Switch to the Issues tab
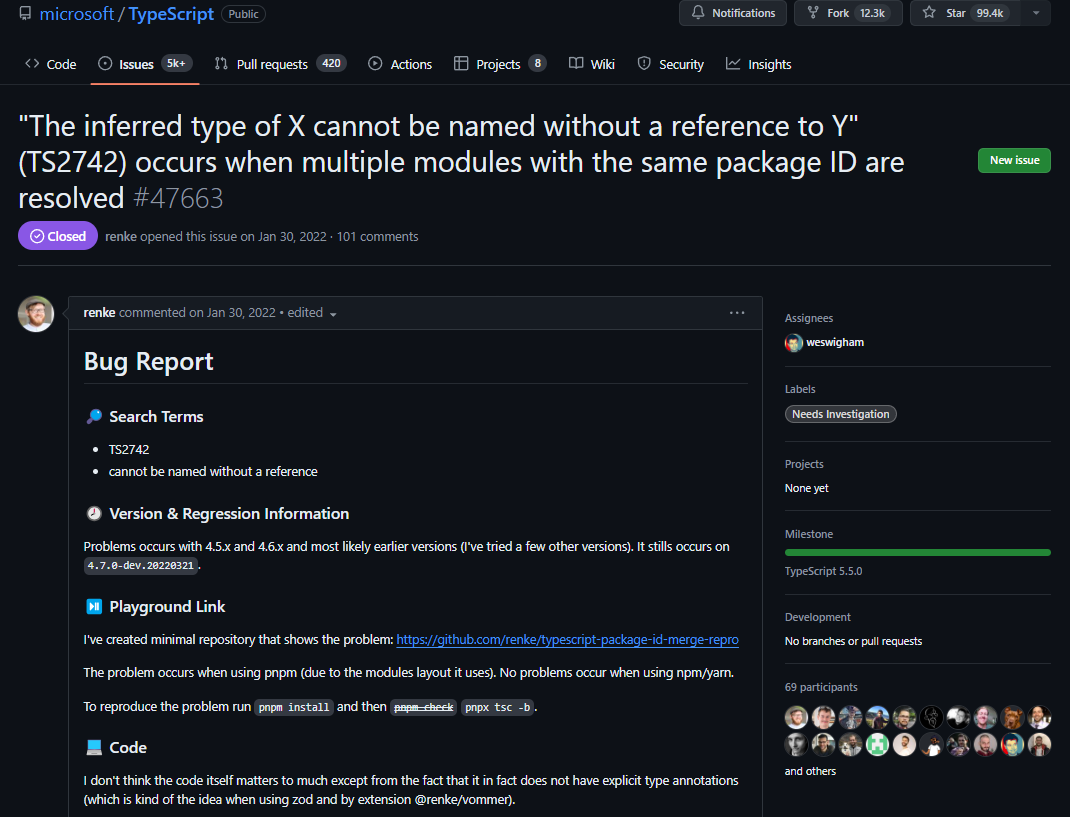This screenshot has width=1070, height=817. point(145,64)
